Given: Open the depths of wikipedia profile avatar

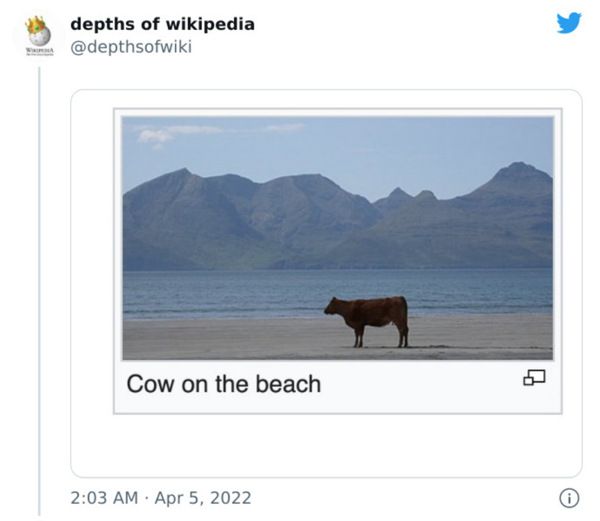Looking at the screenshot, I should (38, 37).
